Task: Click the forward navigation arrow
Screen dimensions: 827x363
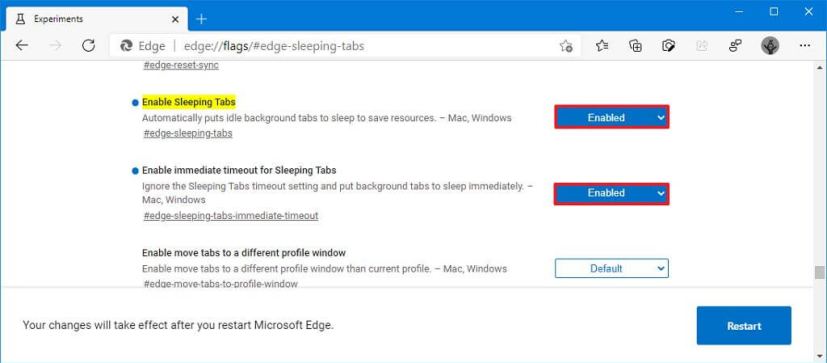Action: tap(55, 46)
